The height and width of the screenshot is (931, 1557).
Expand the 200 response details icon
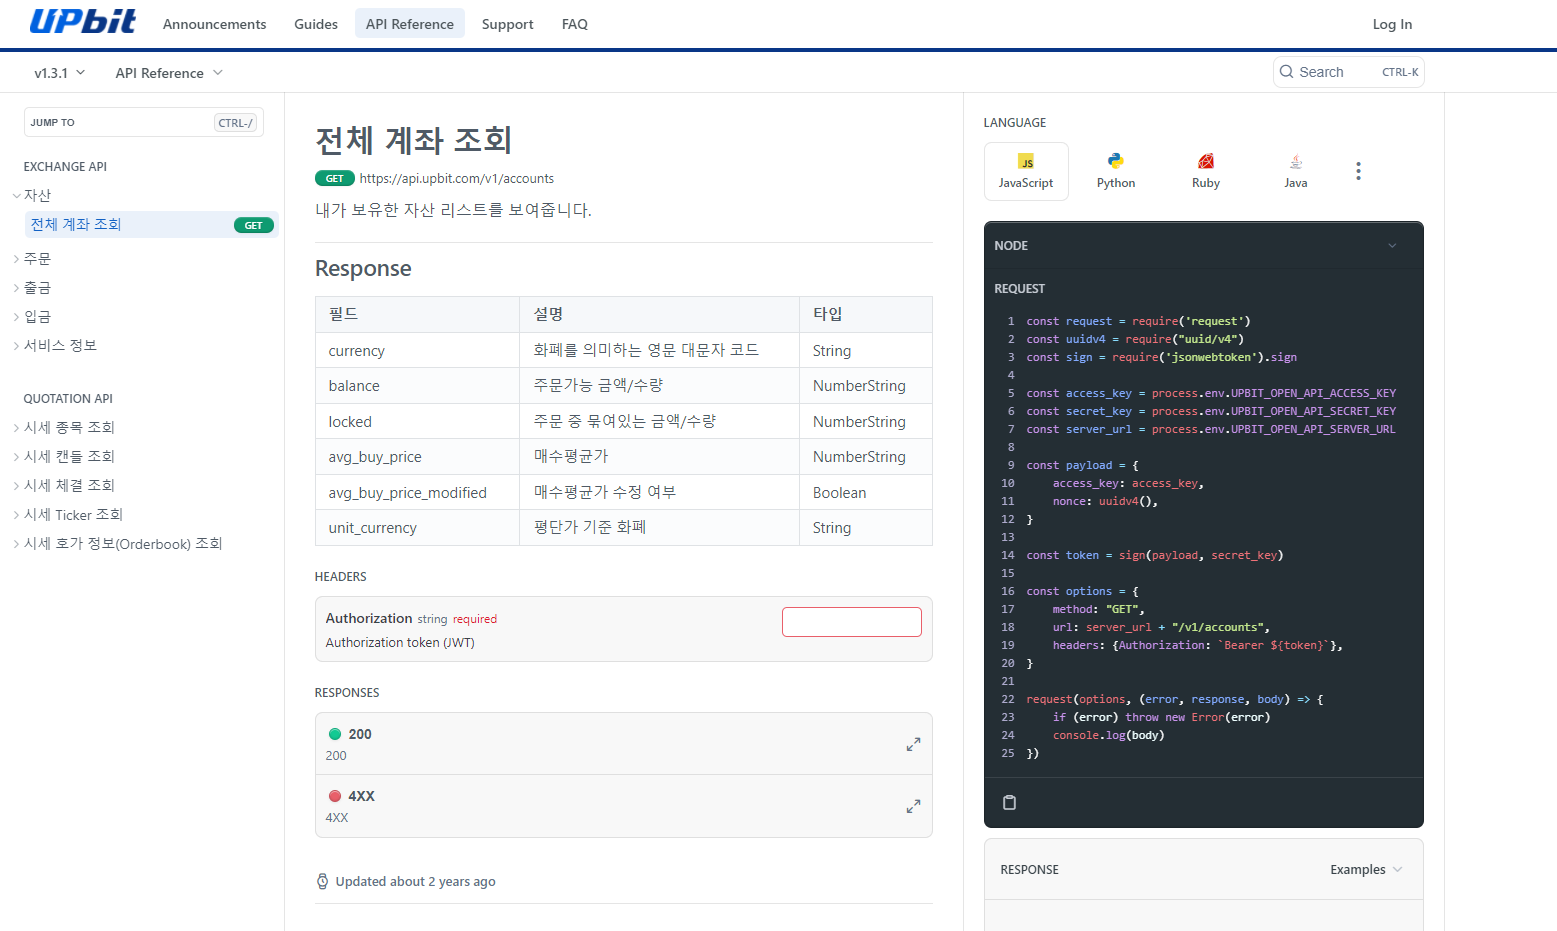click(913, 744)
